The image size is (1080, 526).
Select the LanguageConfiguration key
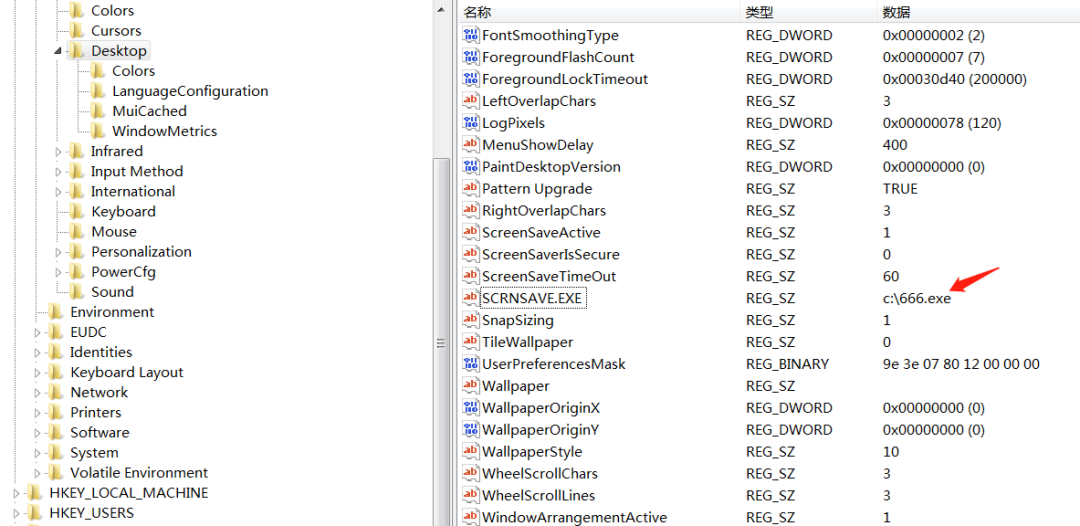[190, 91]
